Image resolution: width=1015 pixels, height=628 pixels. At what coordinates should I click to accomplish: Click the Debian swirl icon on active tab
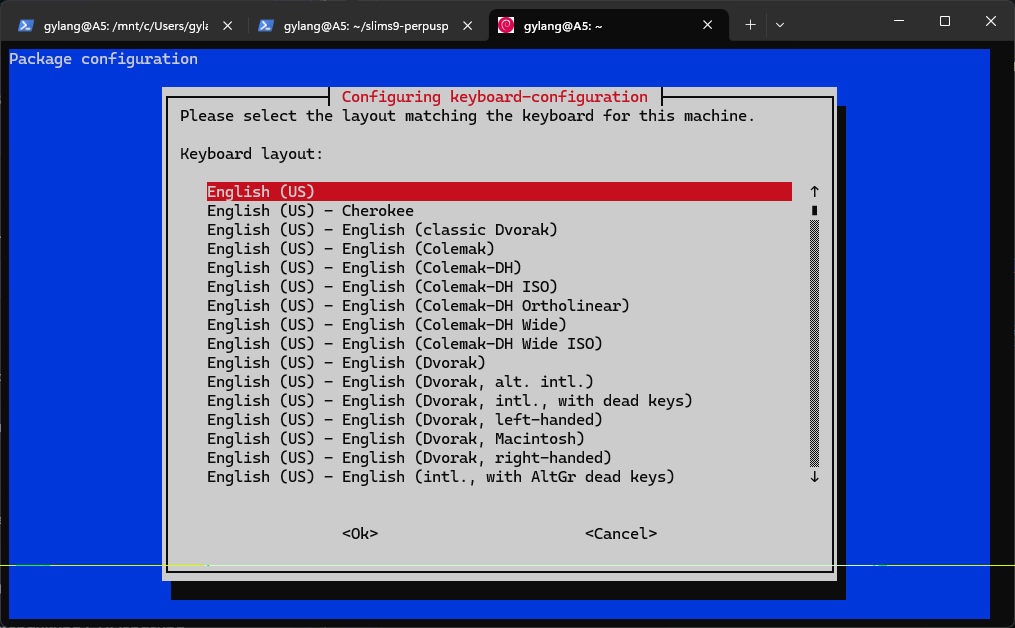506,24
